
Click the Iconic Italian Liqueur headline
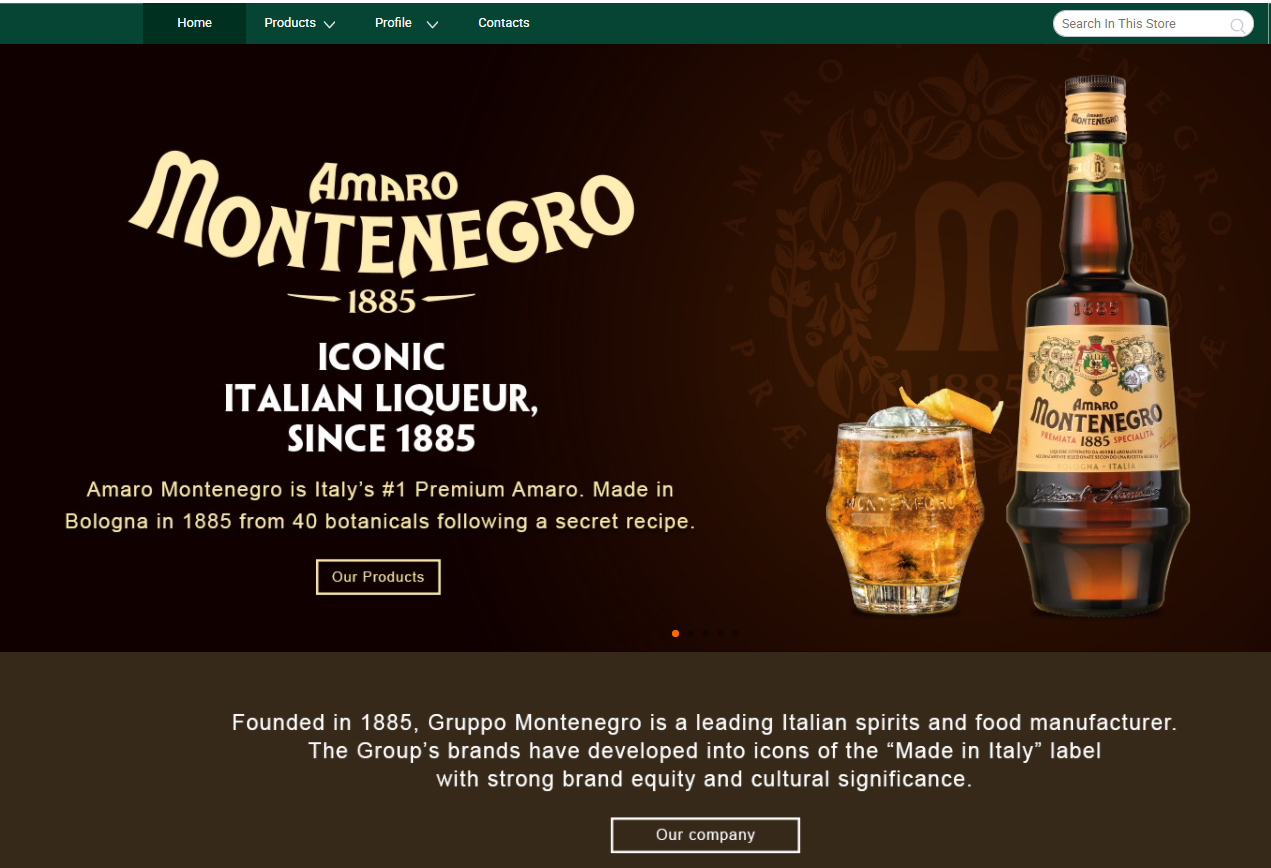(381, 398)
